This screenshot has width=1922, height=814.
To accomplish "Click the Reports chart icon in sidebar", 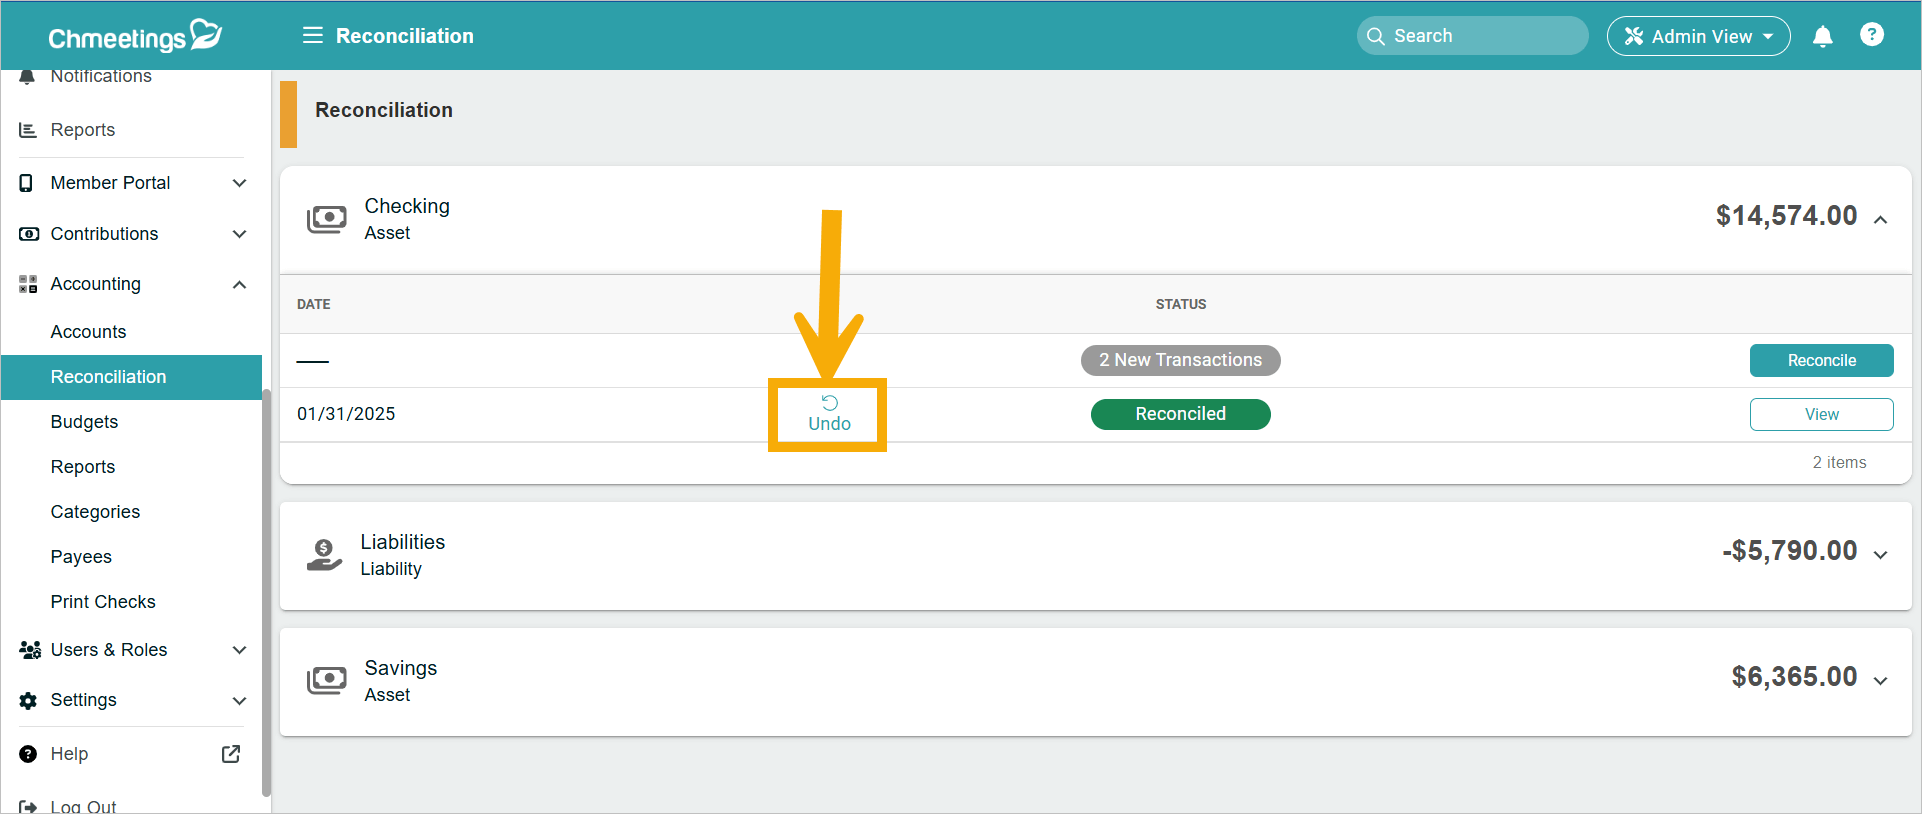I will [28, 130].
